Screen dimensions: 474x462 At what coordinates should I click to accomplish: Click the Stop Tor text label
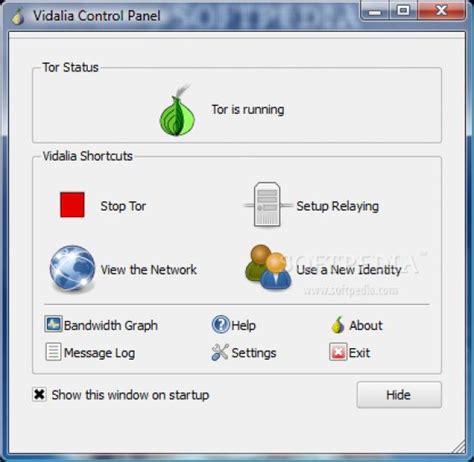coord(123,206)
